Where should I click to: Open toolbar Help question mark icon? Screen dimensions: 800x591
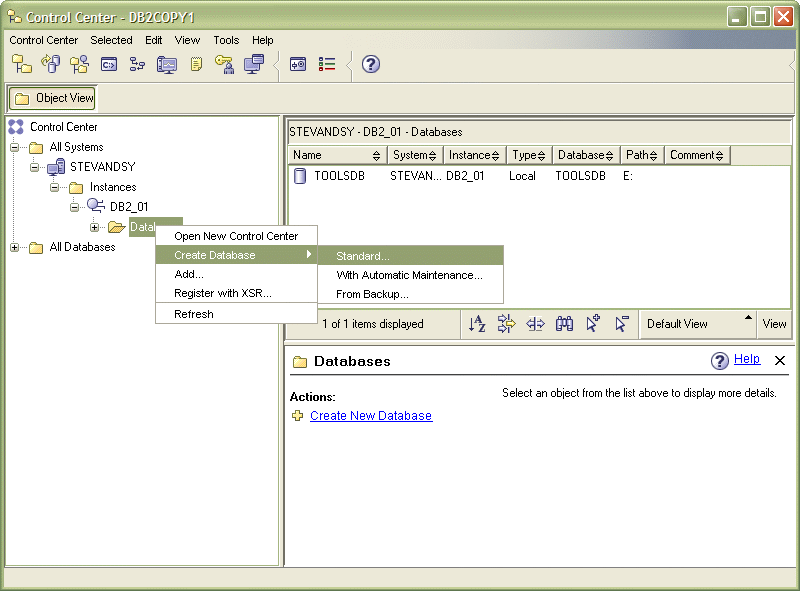pyautogui.click(x=371, y=64)
